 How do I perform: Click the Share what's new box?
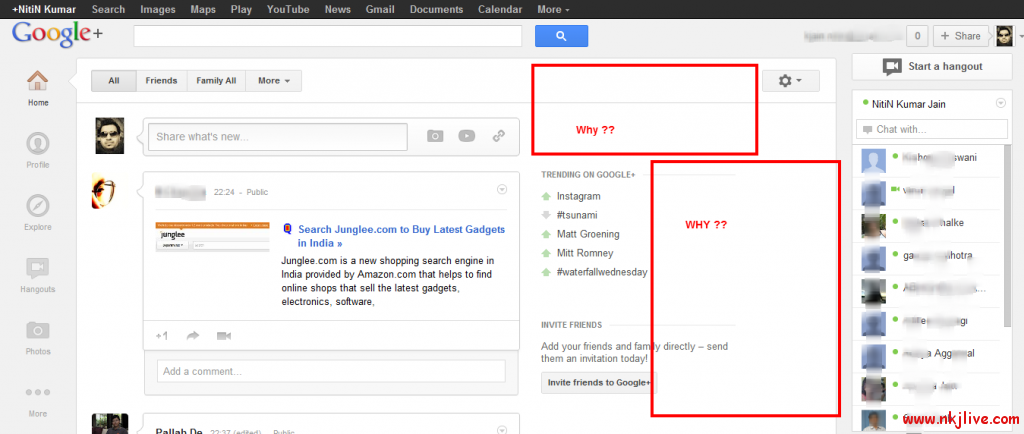tap(278, 137)
